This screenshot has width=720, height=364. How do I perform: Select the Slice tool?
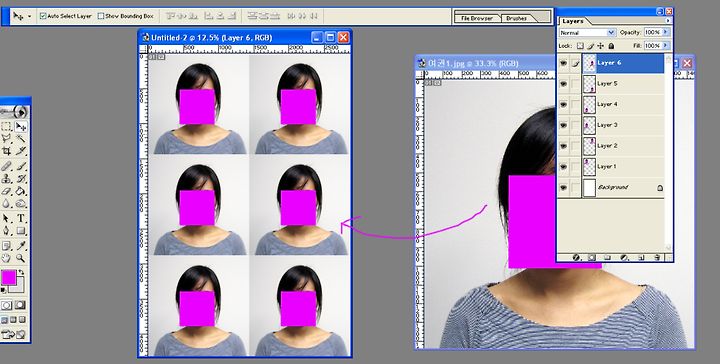pos(21,151)
